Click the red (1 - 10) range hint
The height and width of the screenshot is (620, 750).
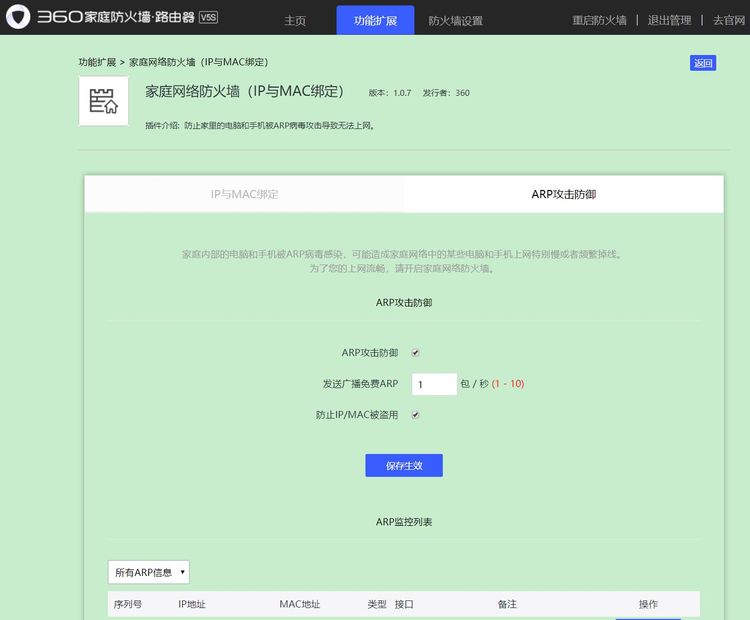click(x=508, y=384)
